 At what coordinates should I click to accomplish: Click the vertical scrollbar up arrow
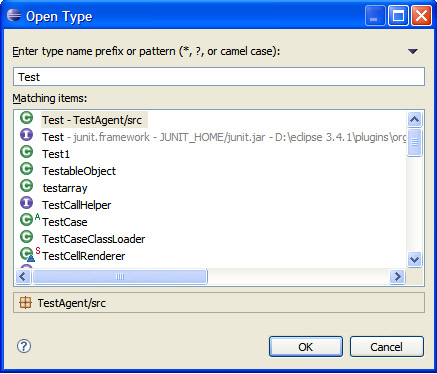point(414,119)
